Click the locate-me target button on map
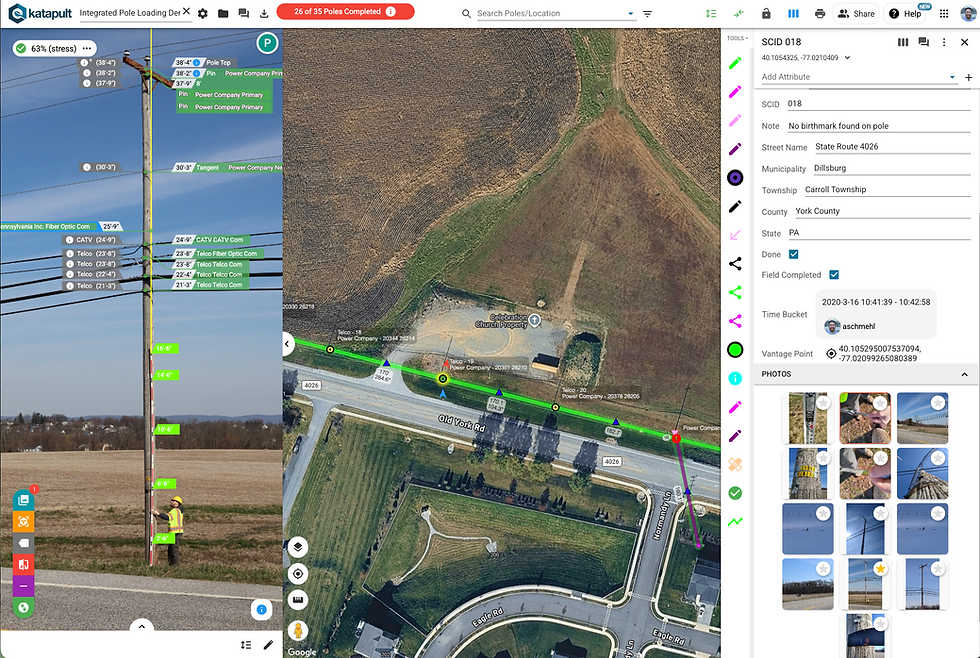980x658 pixels. (x=298, y=574)
